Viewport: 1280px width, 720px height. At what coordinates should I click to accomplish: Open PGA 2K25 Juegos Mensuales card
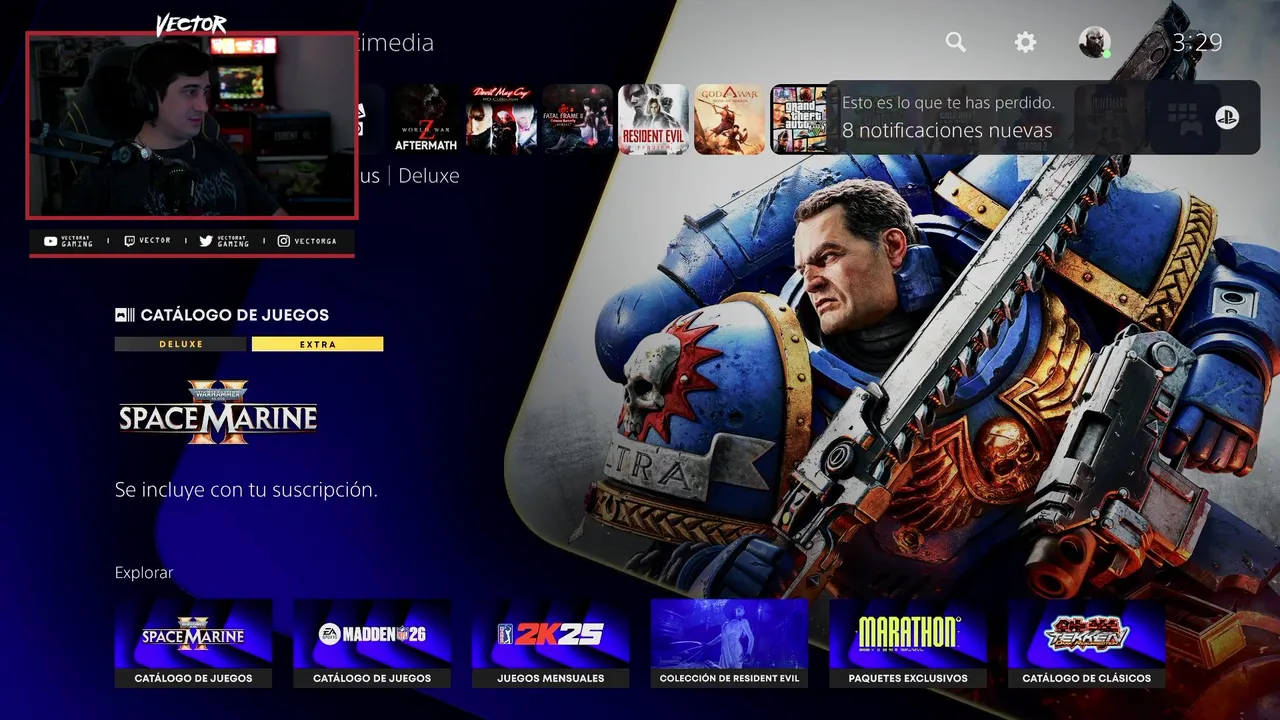pos(551,643)
